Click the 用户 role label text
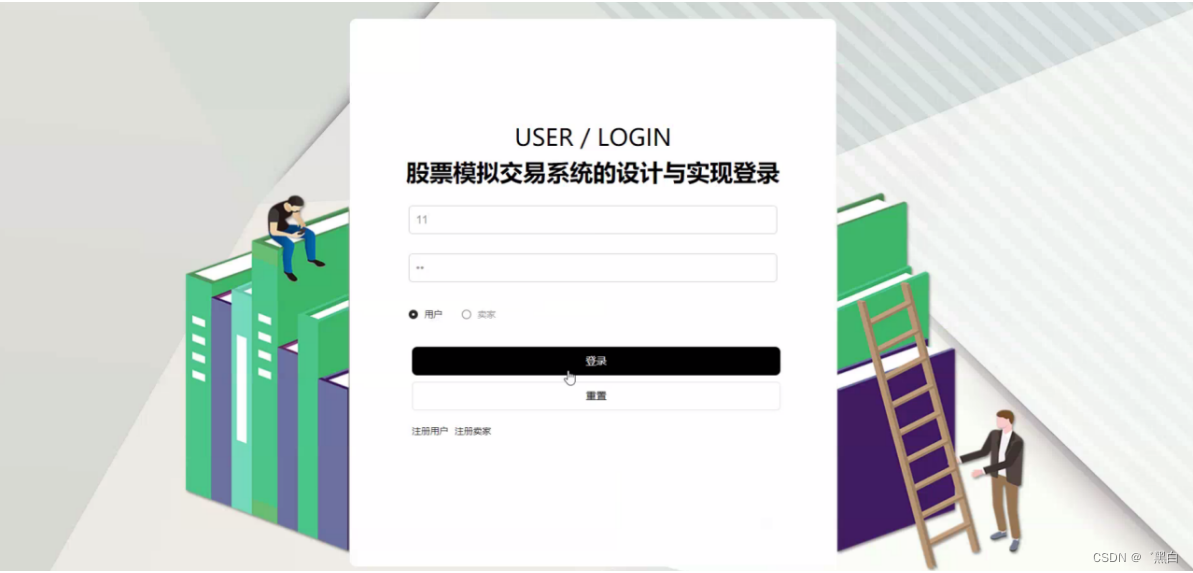The width and height of the screenshot is (1193, 573). point(433,314)
